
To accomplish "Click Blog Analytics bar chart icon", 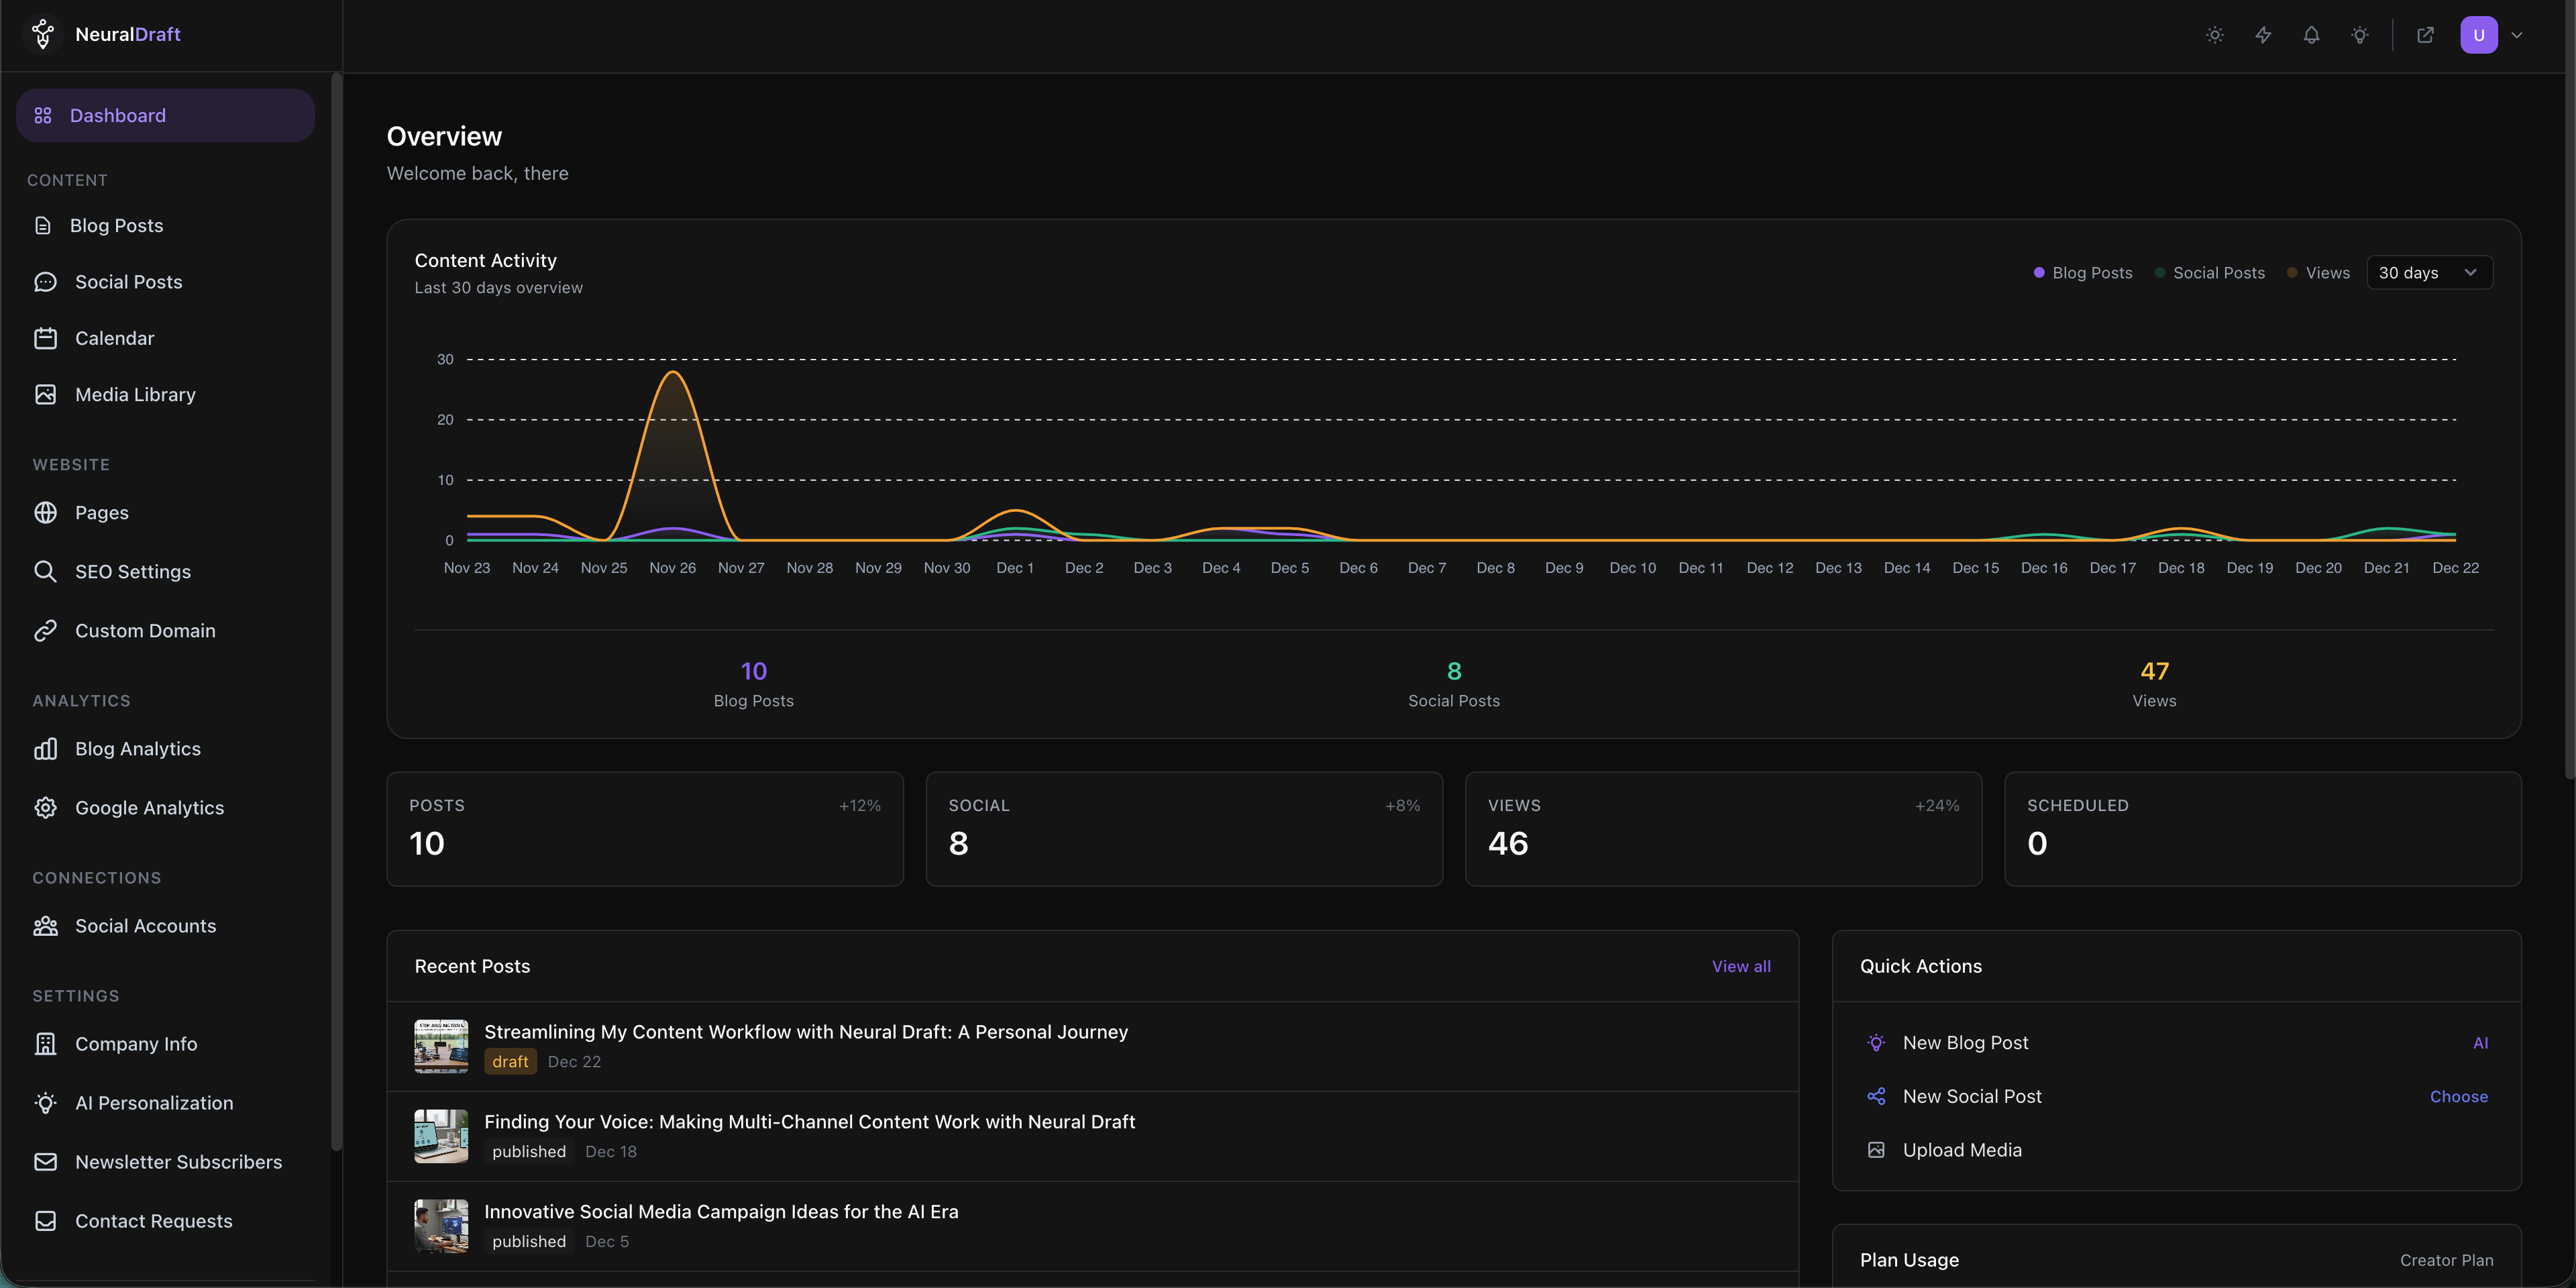I will pos(45,749).
